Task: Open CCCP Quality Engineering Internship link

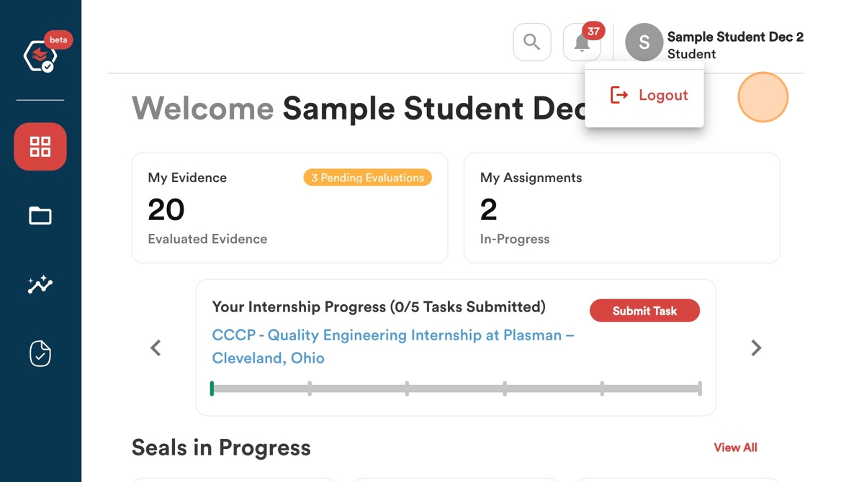Action: point(393,346)
